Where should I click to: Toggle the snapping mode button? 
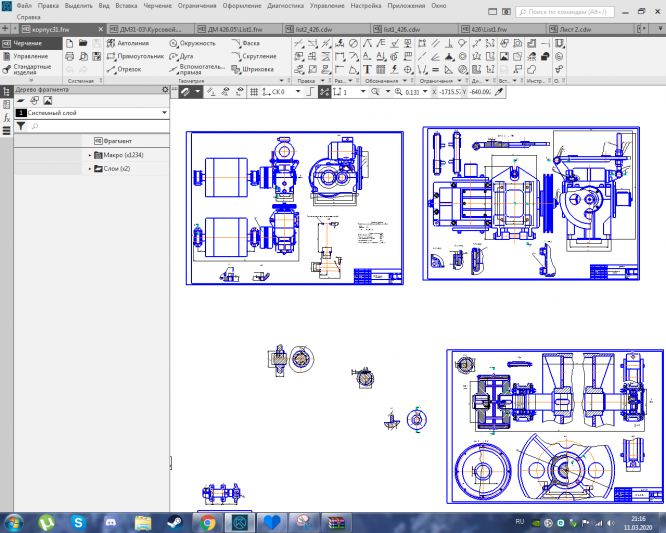tap(324, 91)
